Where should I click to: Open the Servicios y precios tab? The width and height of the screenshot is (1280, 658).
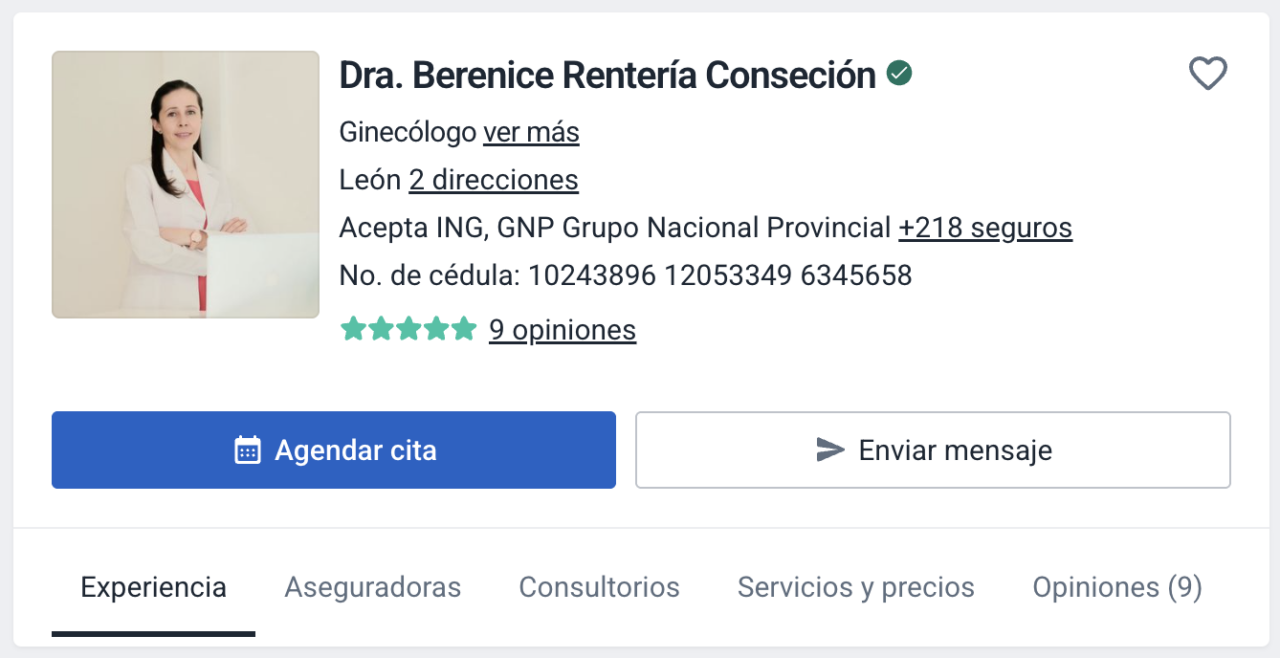coord(856,587)
